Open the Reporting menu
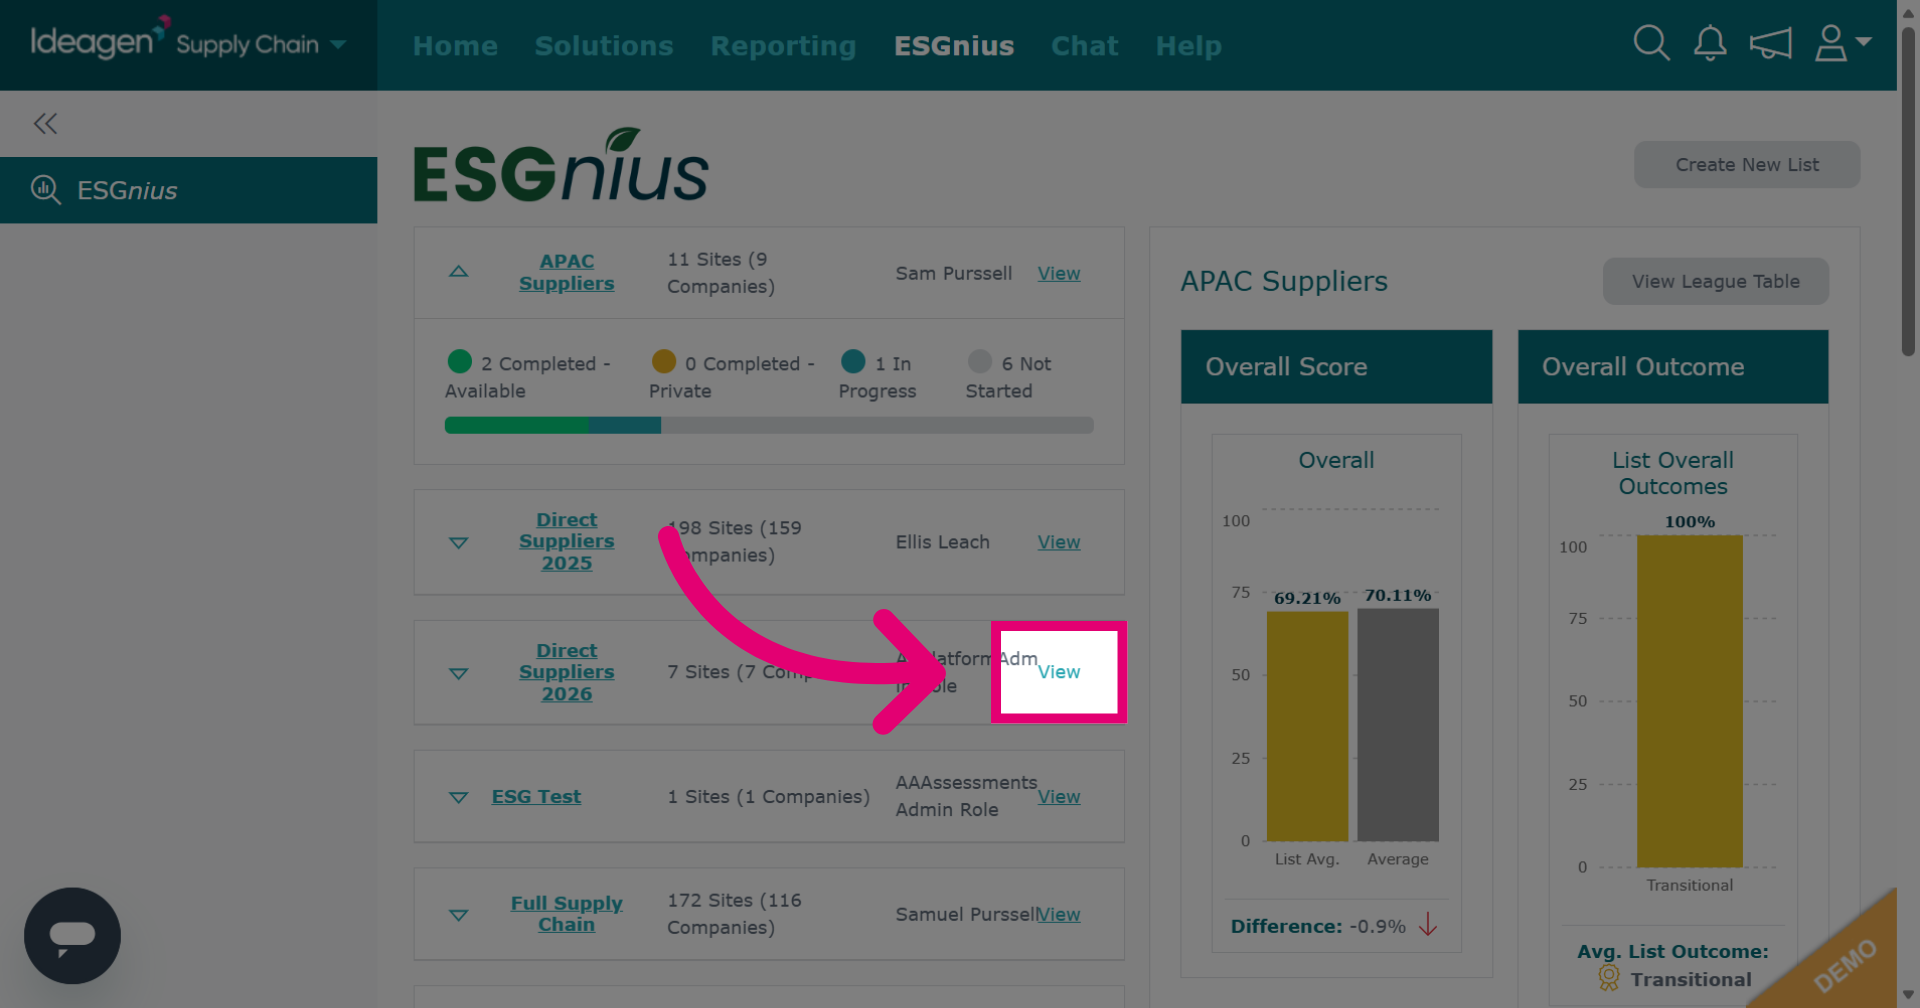 (783, 46)
